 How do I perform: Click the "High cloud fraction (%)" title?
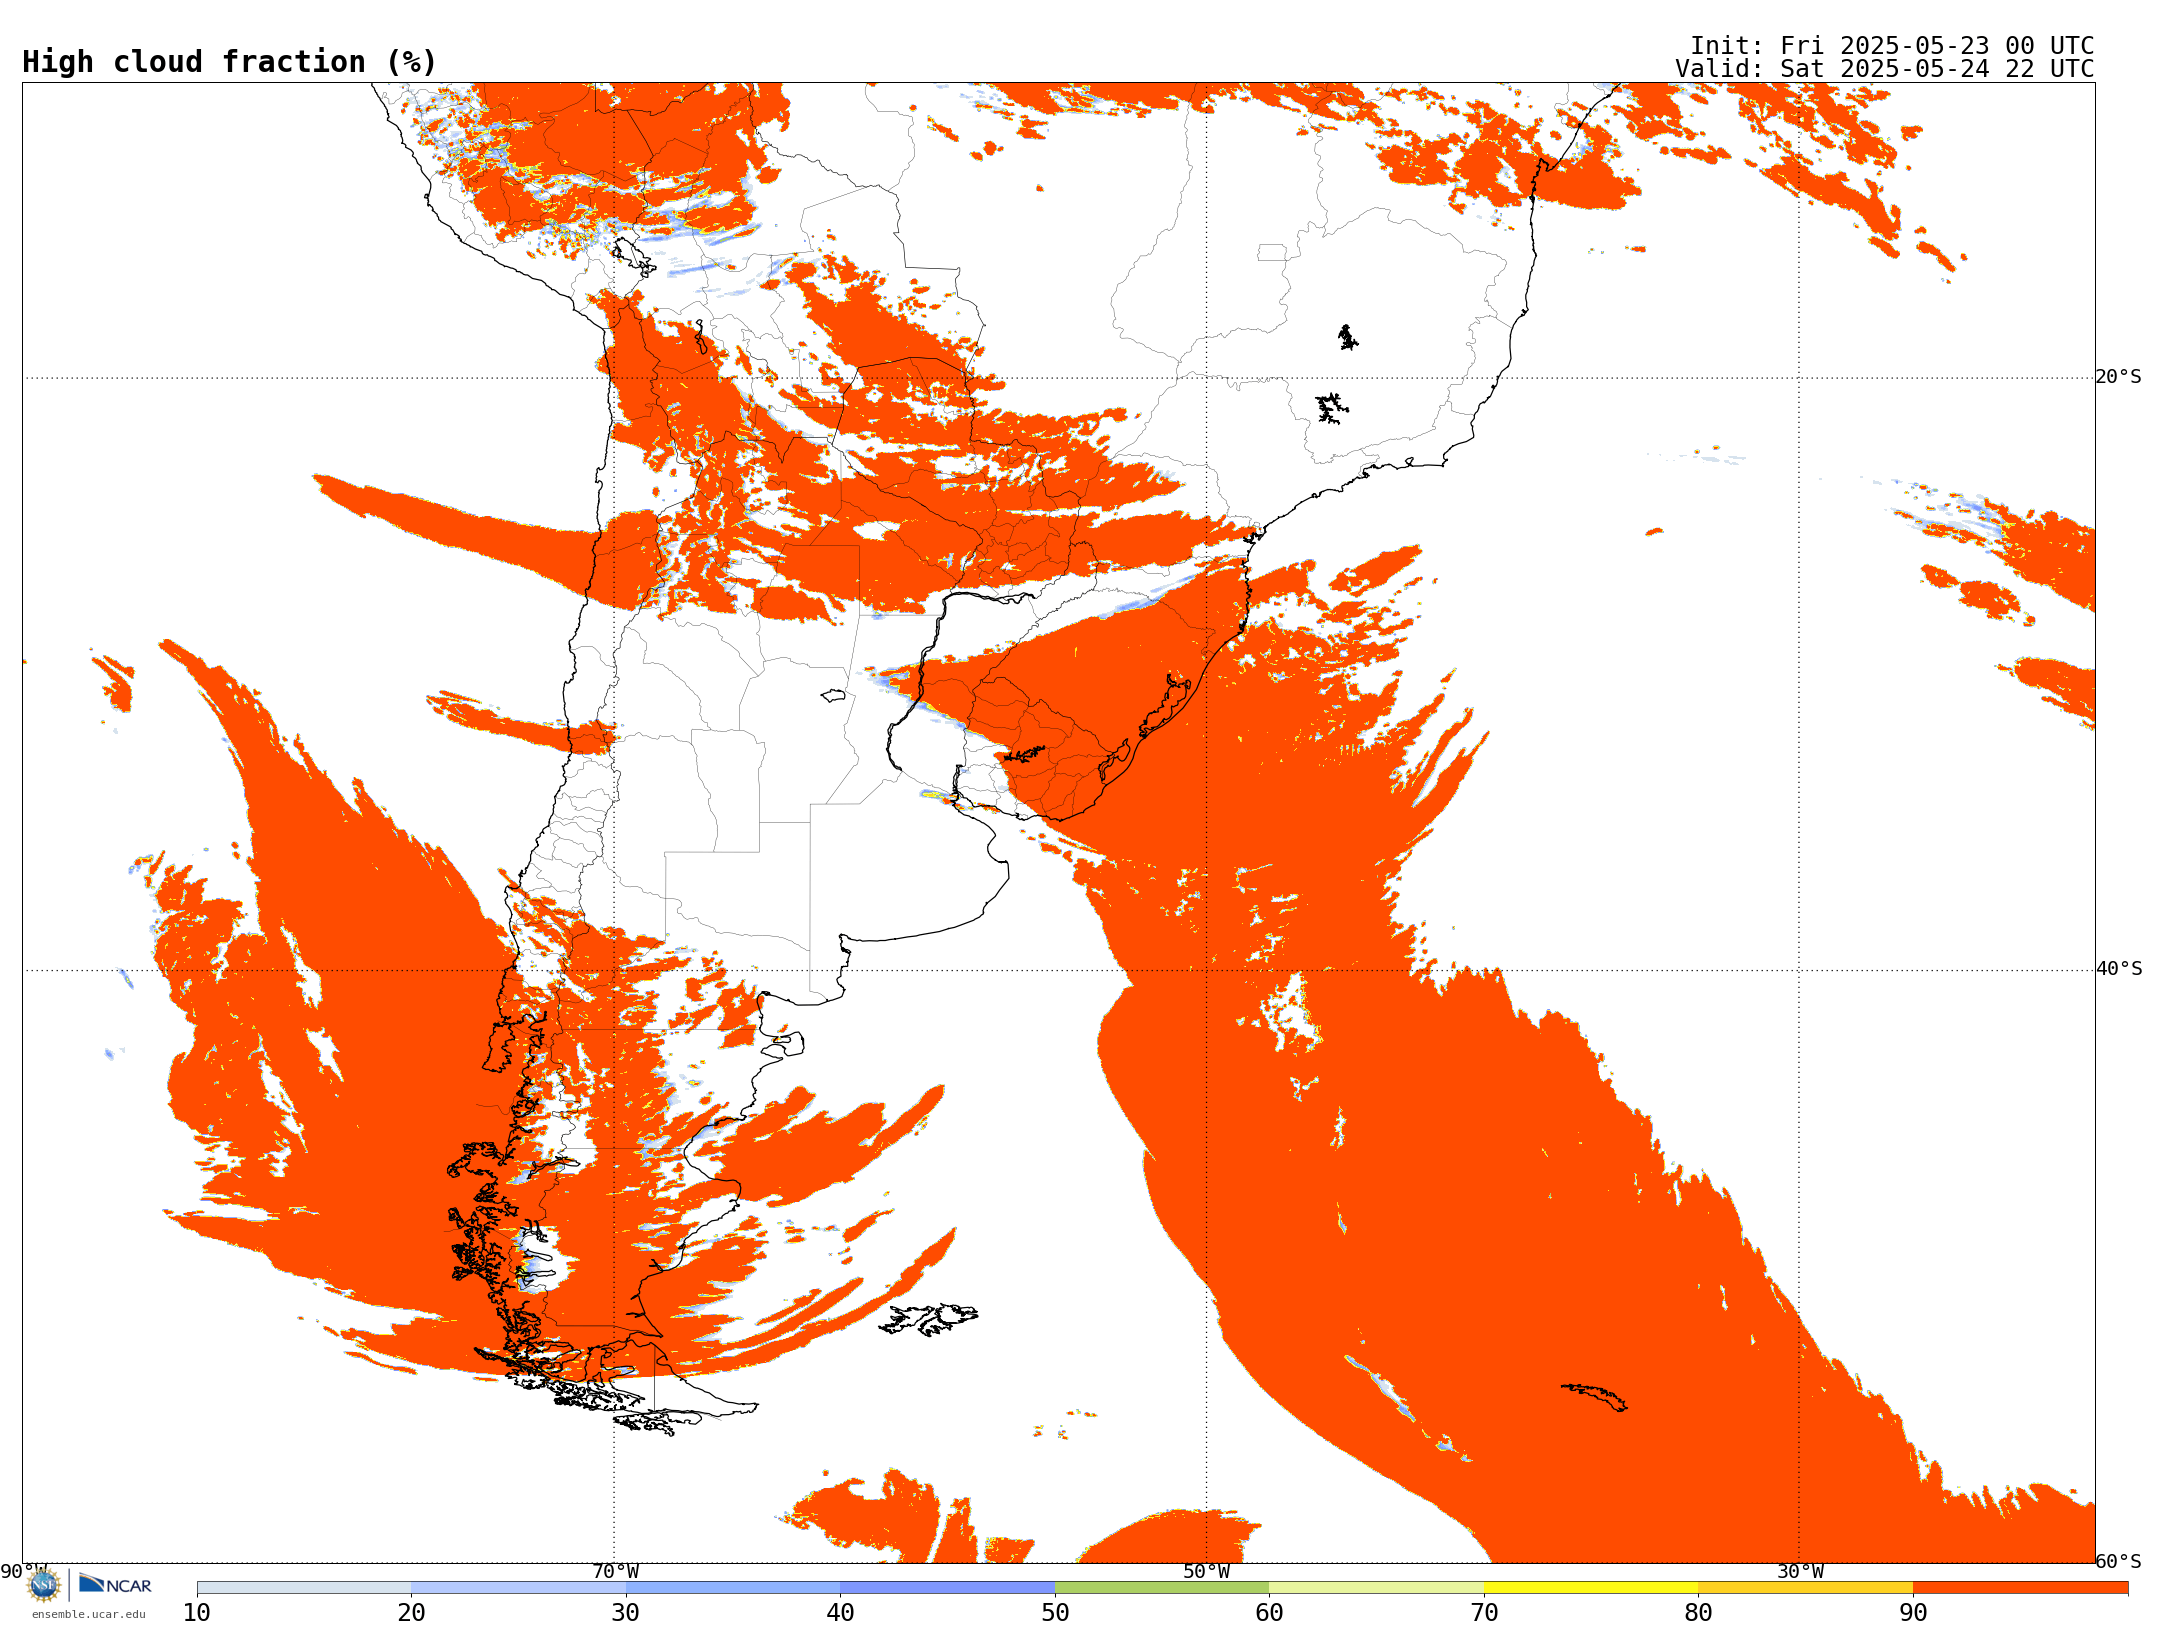(229, 62)
